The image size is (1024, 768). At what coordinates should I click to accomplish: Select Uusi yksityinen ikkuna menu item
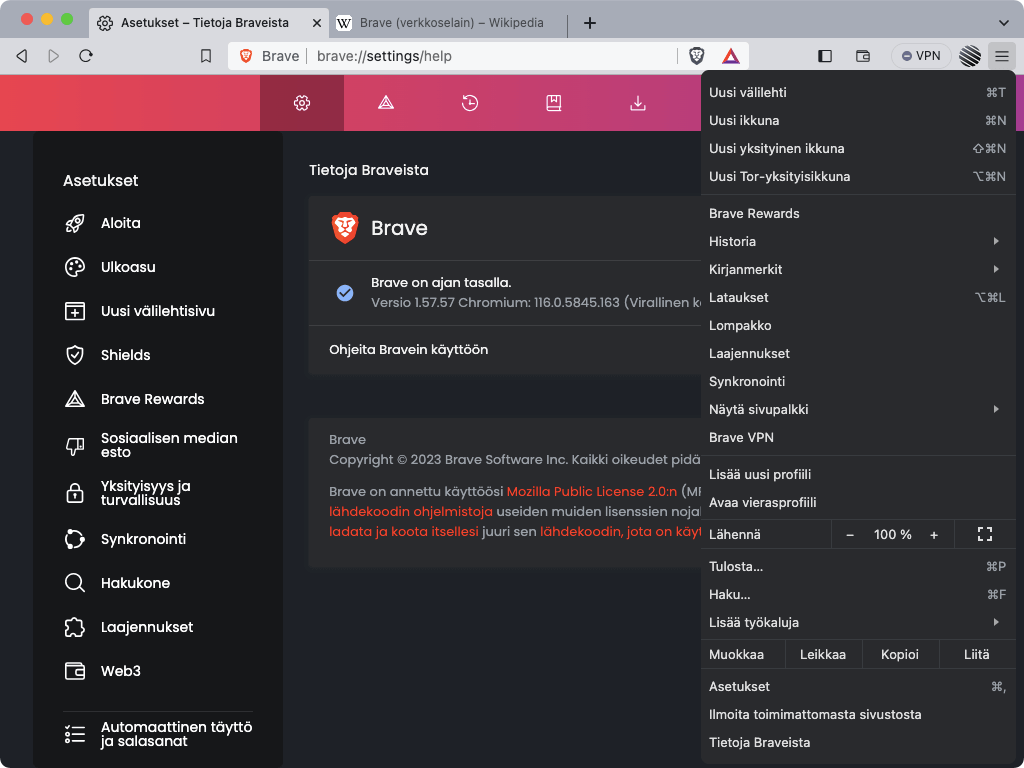pos(777,148)
